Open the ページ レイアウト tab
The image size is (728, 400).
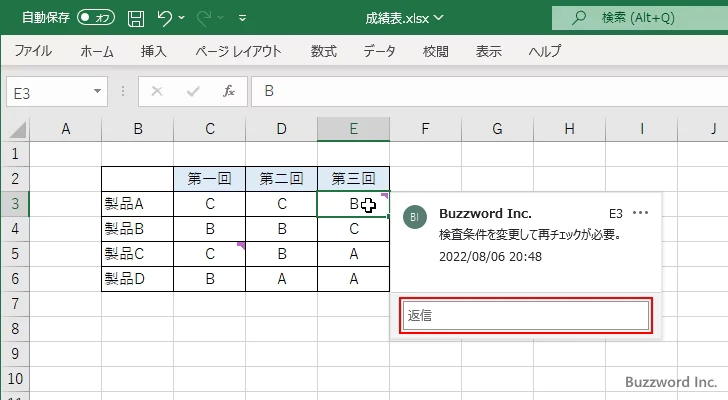click(239, 51)
